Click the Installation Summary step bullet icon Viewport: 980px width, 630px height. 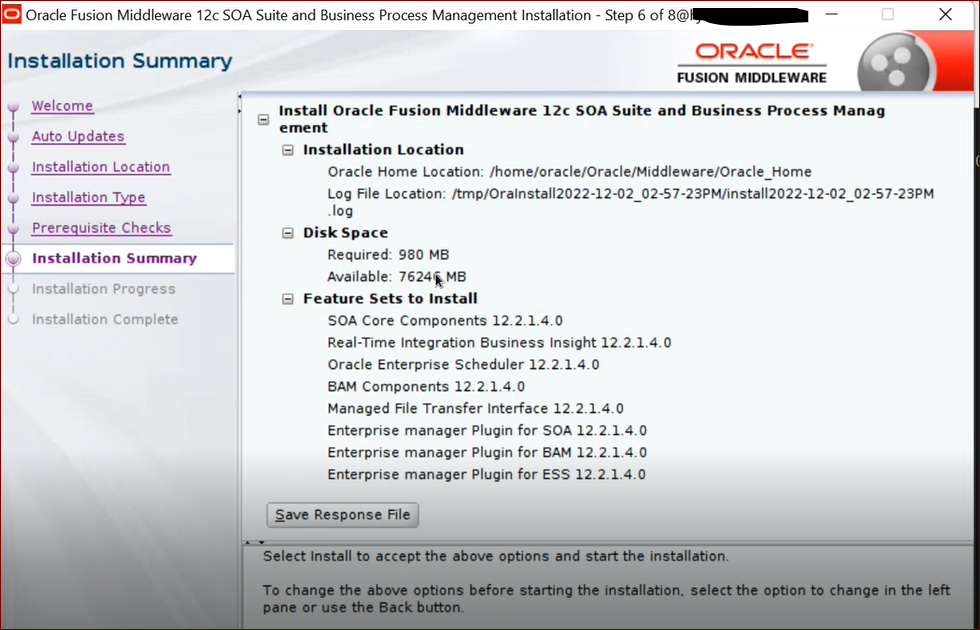coord(13,259)
